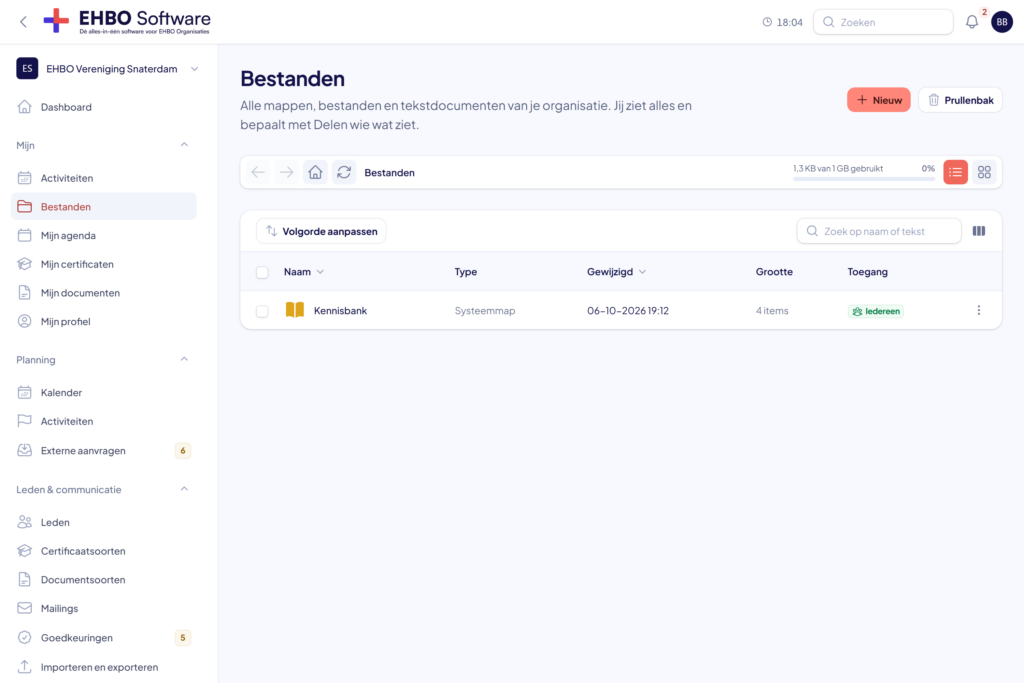Go to Kalender in the sidebar

point(104,392)
